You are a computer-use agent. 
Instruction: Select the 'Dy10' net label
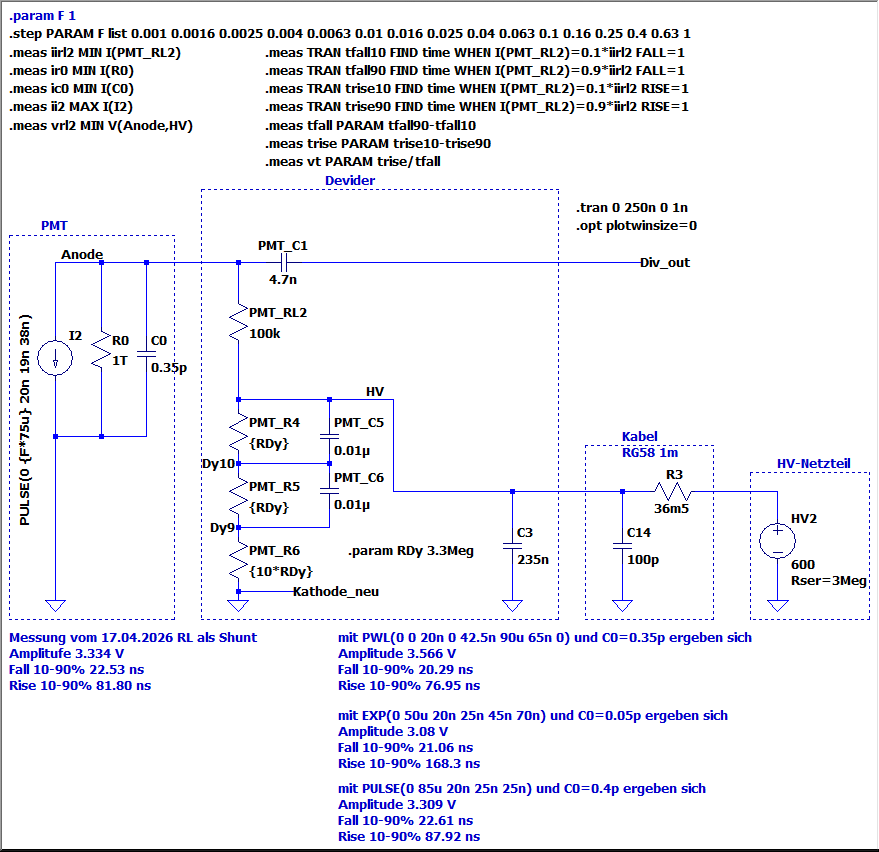218,464
